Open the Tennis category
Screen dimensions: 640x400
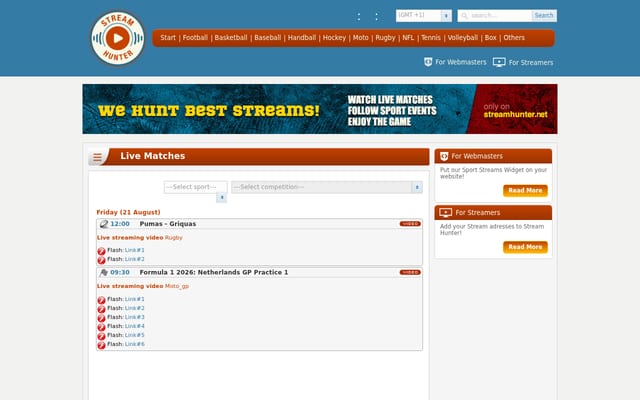pyautogui.click(x=431, y=38)
